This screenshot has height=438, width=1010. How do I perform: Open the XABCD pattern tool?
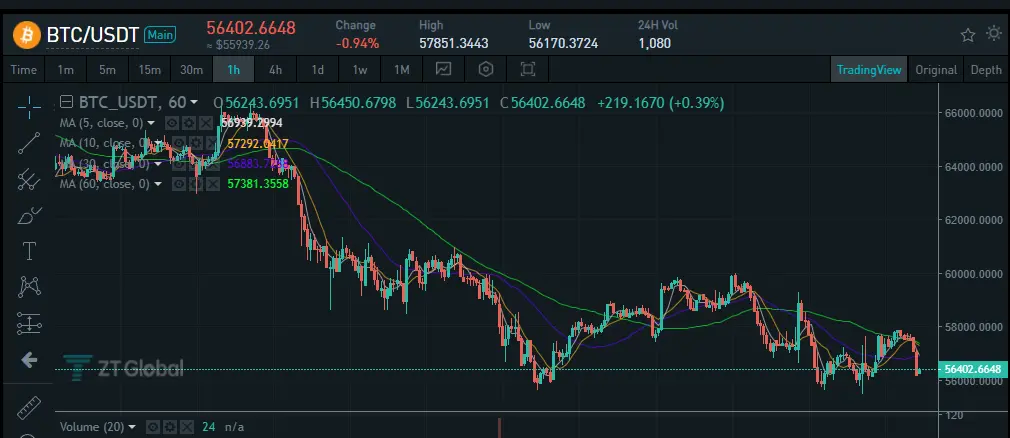point(29,286)
